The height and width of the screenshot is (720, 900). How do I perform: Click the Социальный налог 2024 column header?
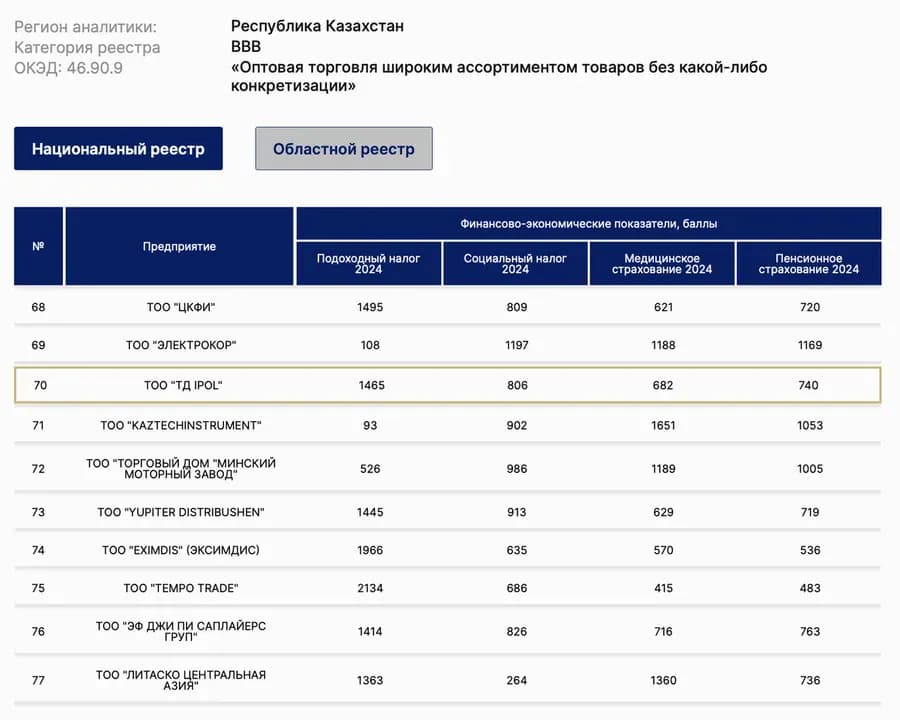[515, 264]
